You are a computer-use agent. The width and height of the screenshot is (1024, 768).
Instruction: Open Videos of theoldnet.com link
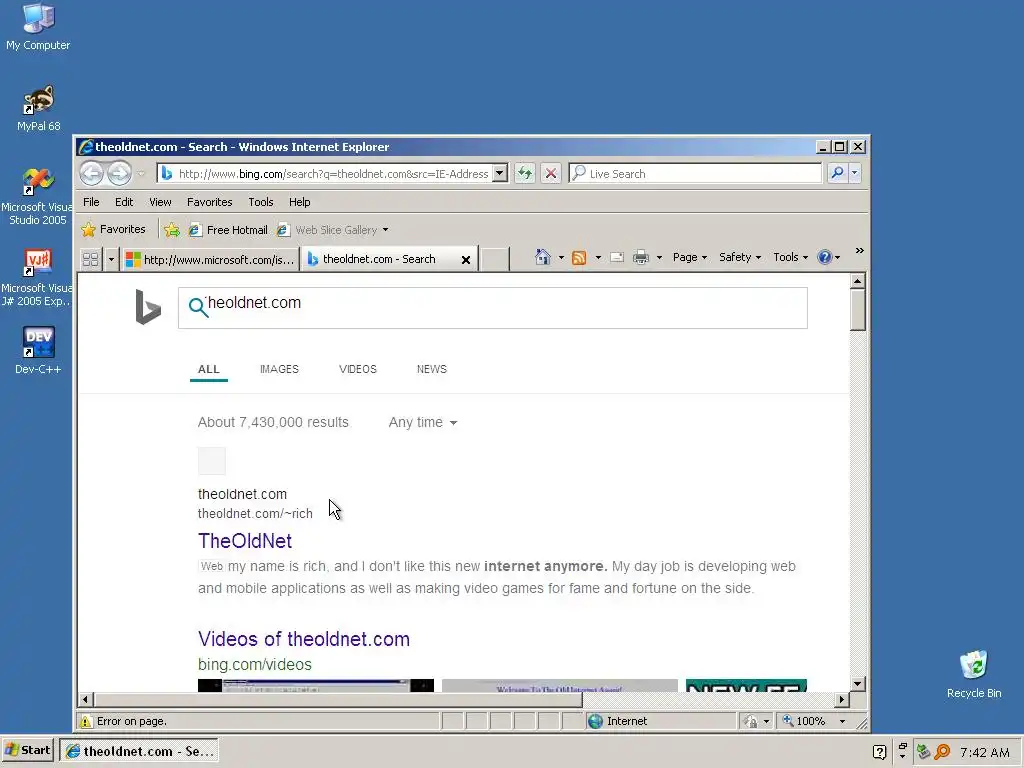click(304, 639)
